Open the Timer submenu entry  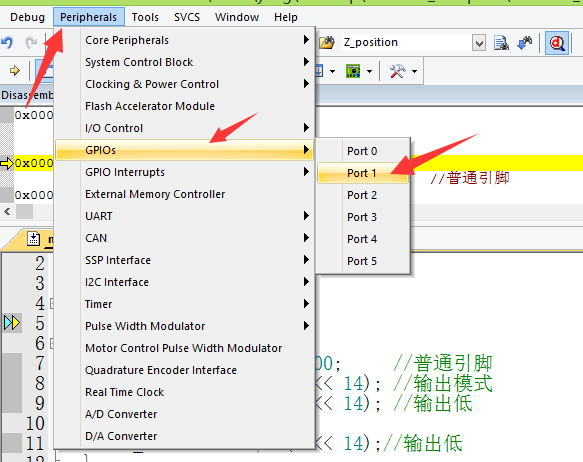pyautogui.click(x=184, y=304)
